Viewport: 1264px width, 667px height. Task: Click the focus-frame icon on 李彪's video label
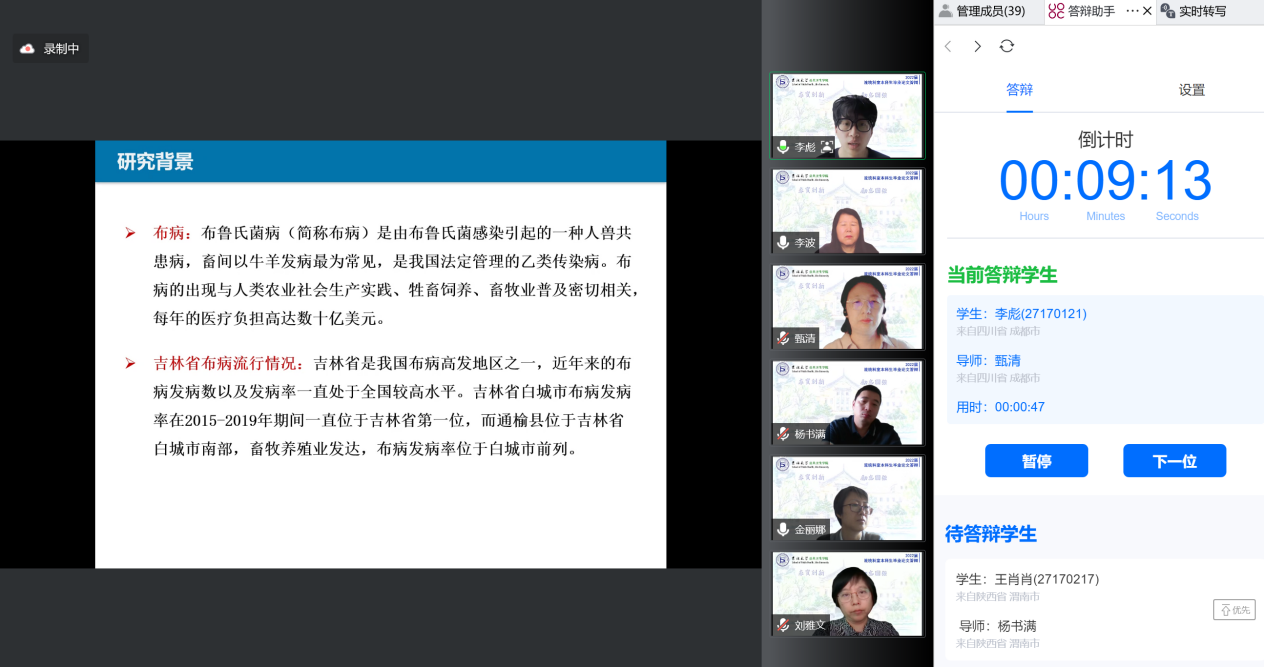(827, 147)
